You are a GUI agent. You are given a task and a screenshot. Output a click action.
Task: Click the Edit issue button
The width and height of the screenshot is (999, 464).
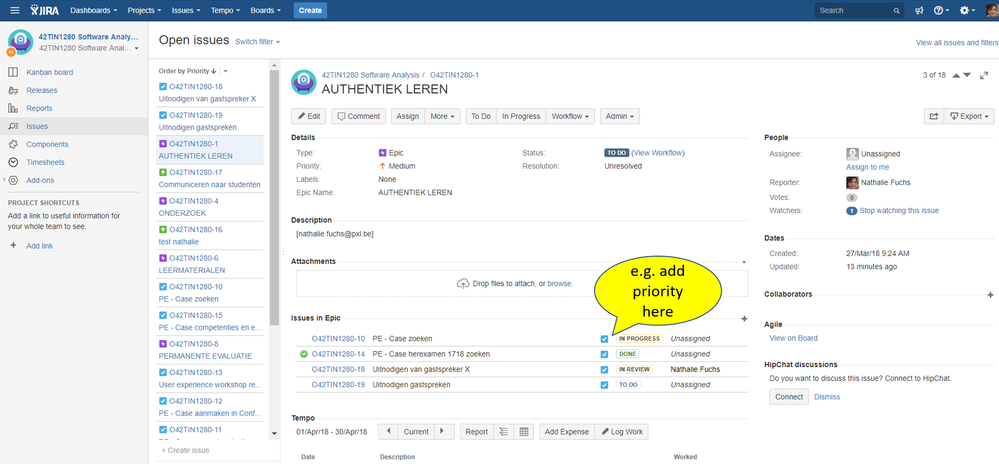(x=309, y=117)
